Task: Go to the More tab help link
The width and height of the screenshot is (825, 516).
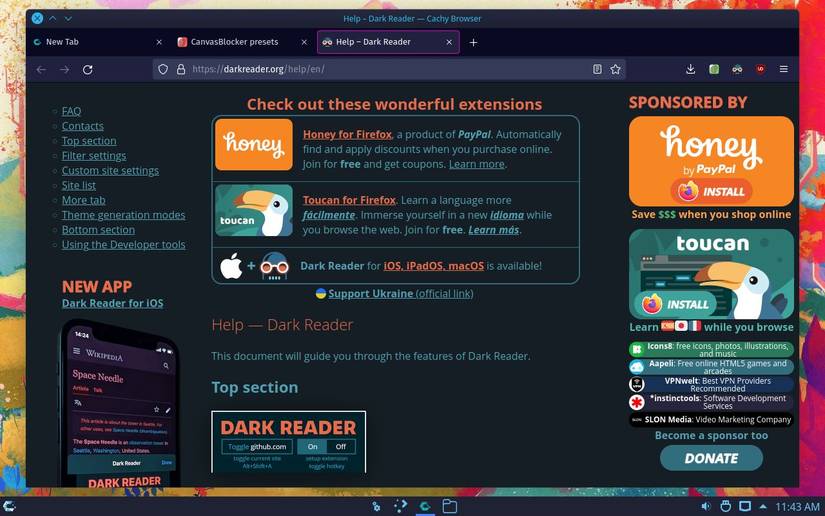Action: (84, 200)
